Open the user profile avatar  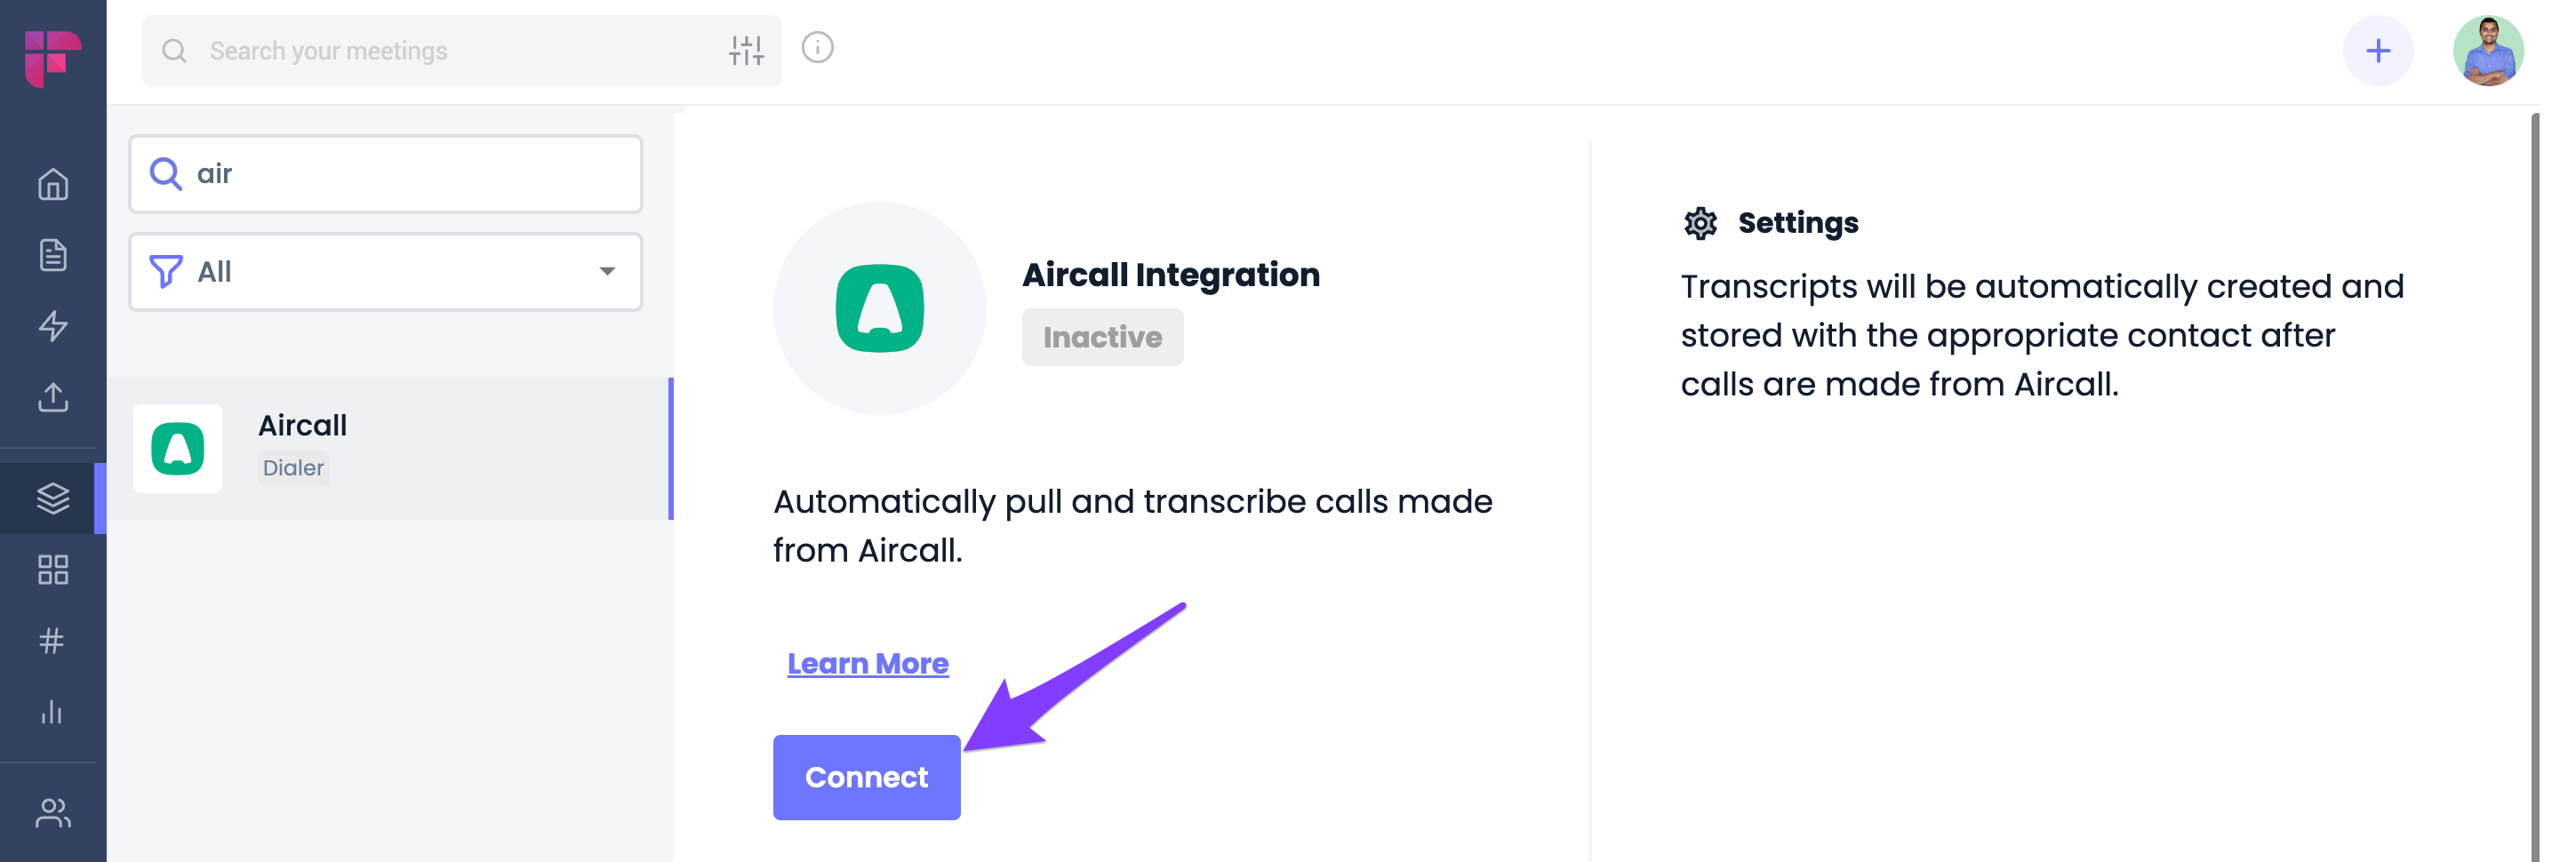tap(2487, 50)
